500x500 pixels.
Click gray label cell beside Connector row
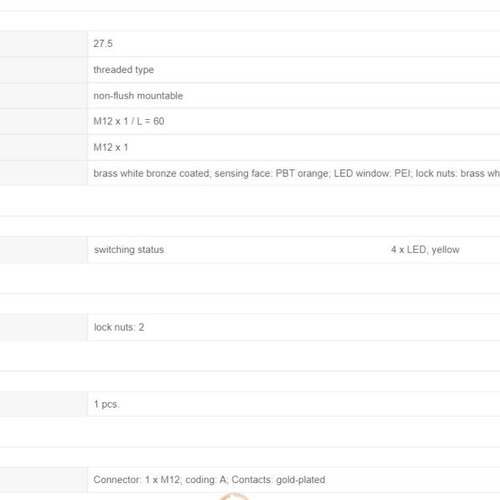[44, 480]
